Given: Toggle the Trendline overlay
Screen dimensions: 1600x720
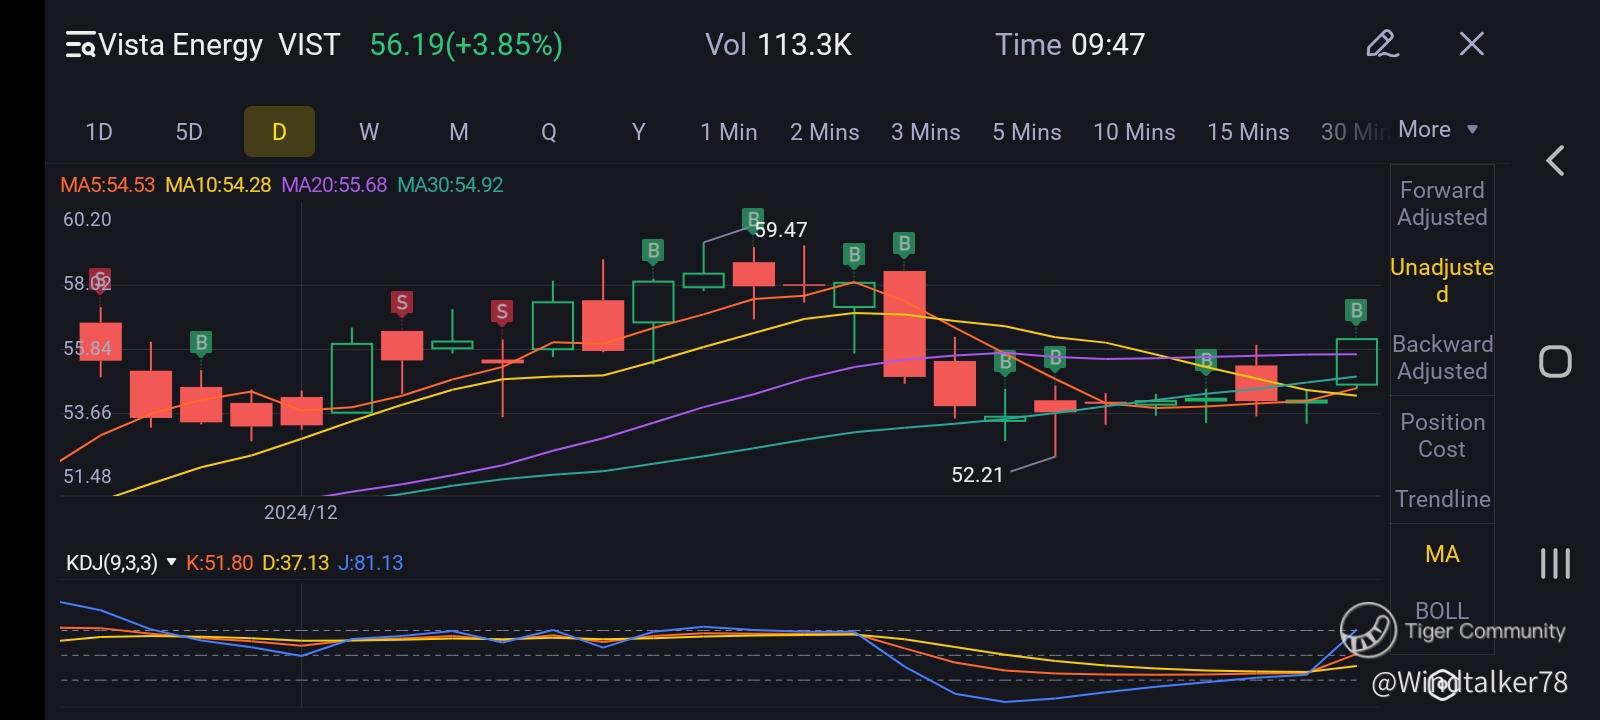Looking at the screenshot, I should pos(1442,499).
